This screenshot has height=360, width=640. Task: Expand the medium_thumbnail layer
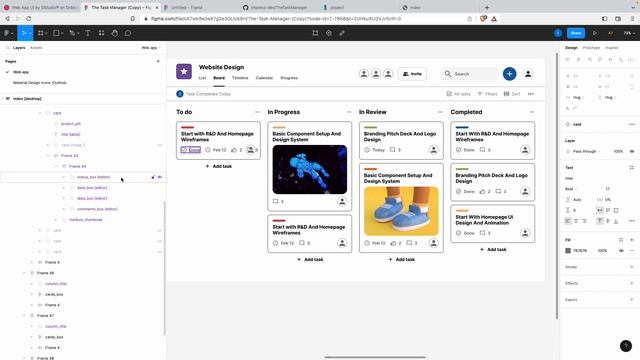56,220
